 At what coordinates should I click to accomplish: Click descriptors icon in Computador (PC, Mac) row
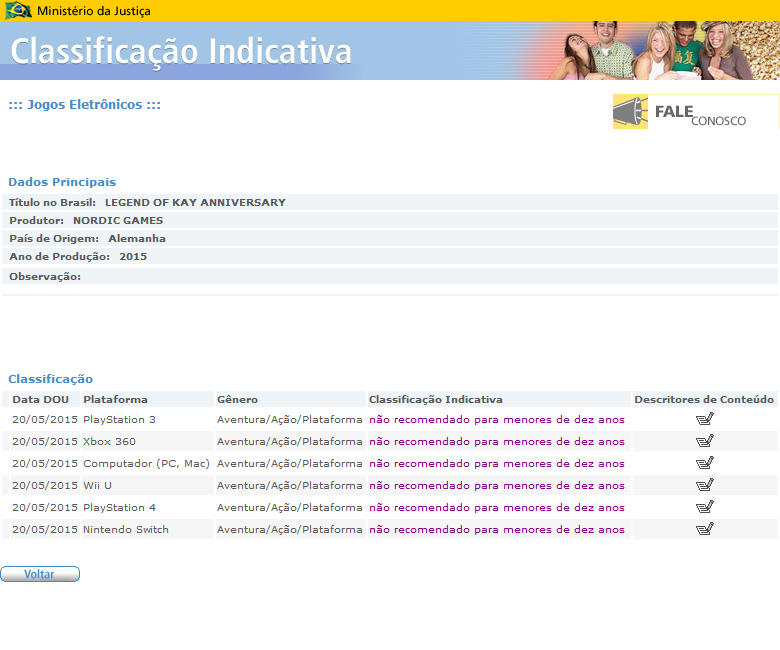pos(704,463)
